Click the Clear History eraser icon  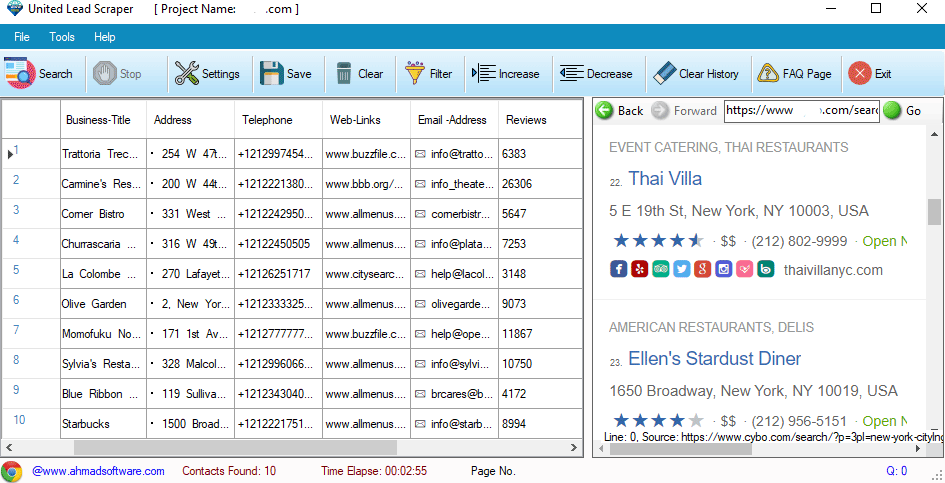(664, 73)
